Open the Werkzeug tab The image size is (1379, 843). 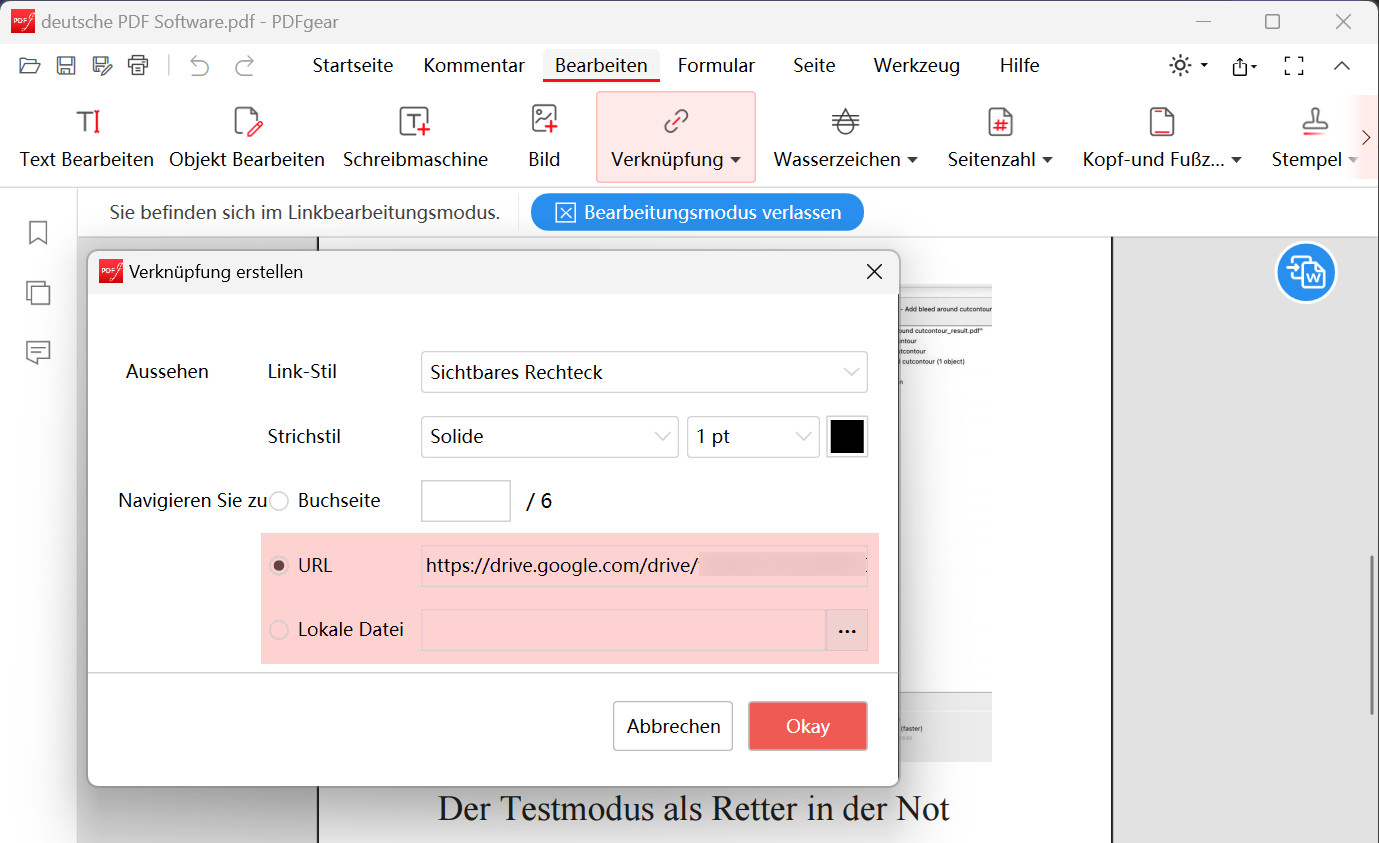(916, 66)
